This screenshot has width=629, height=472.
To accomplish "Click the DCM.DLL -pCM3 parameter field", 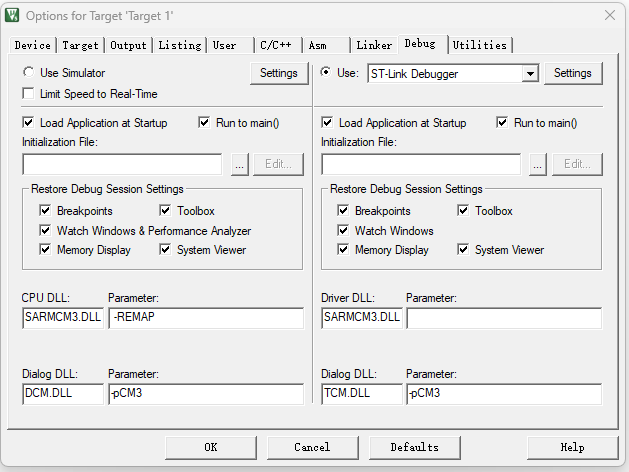I will click(206, 394).
